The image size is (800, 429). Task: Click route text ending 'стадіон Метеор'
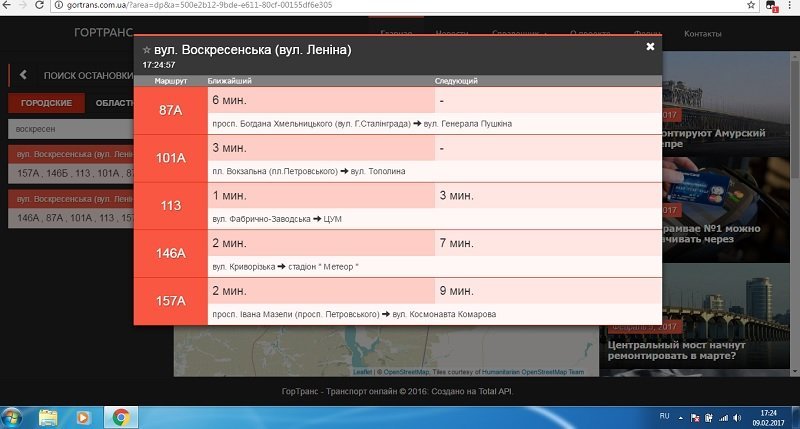pyautogui.click(x=285, y=267)
